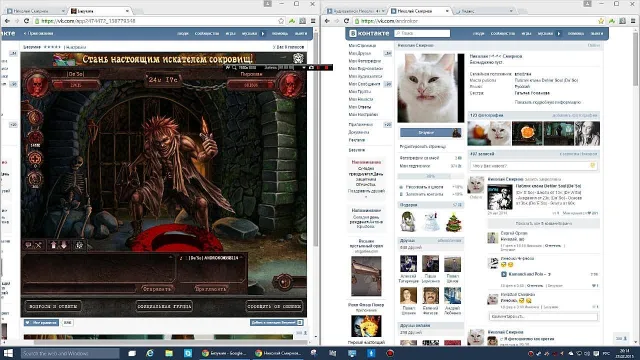Expand the VK music player arrow in header

(559, 33)
